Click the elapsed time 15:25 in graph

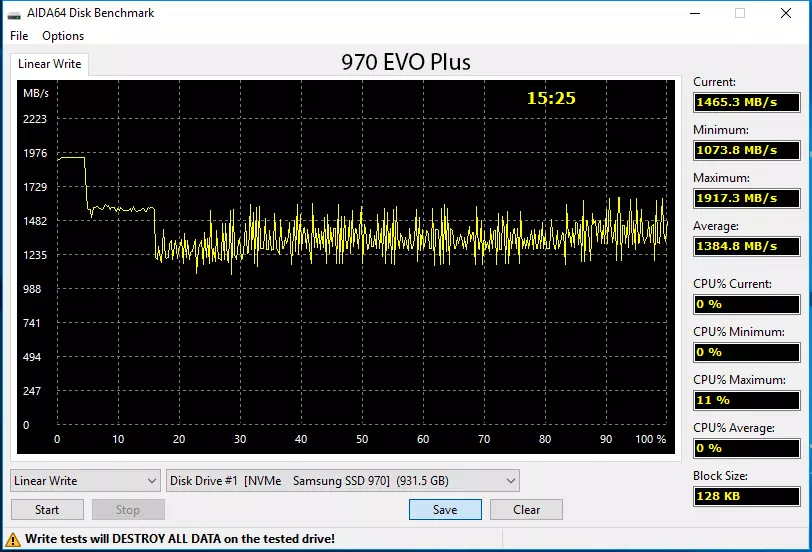pos(551,98)
